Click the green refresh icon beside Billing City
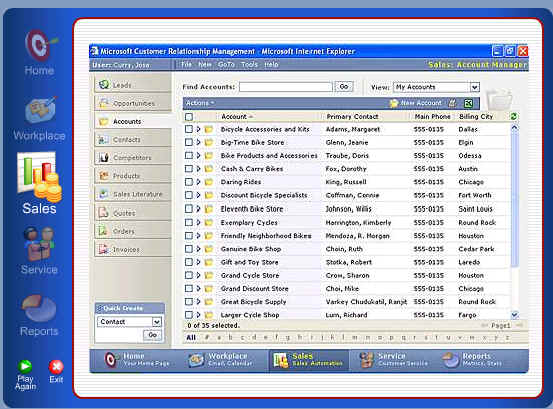The image size is (553, 409). 514,116
